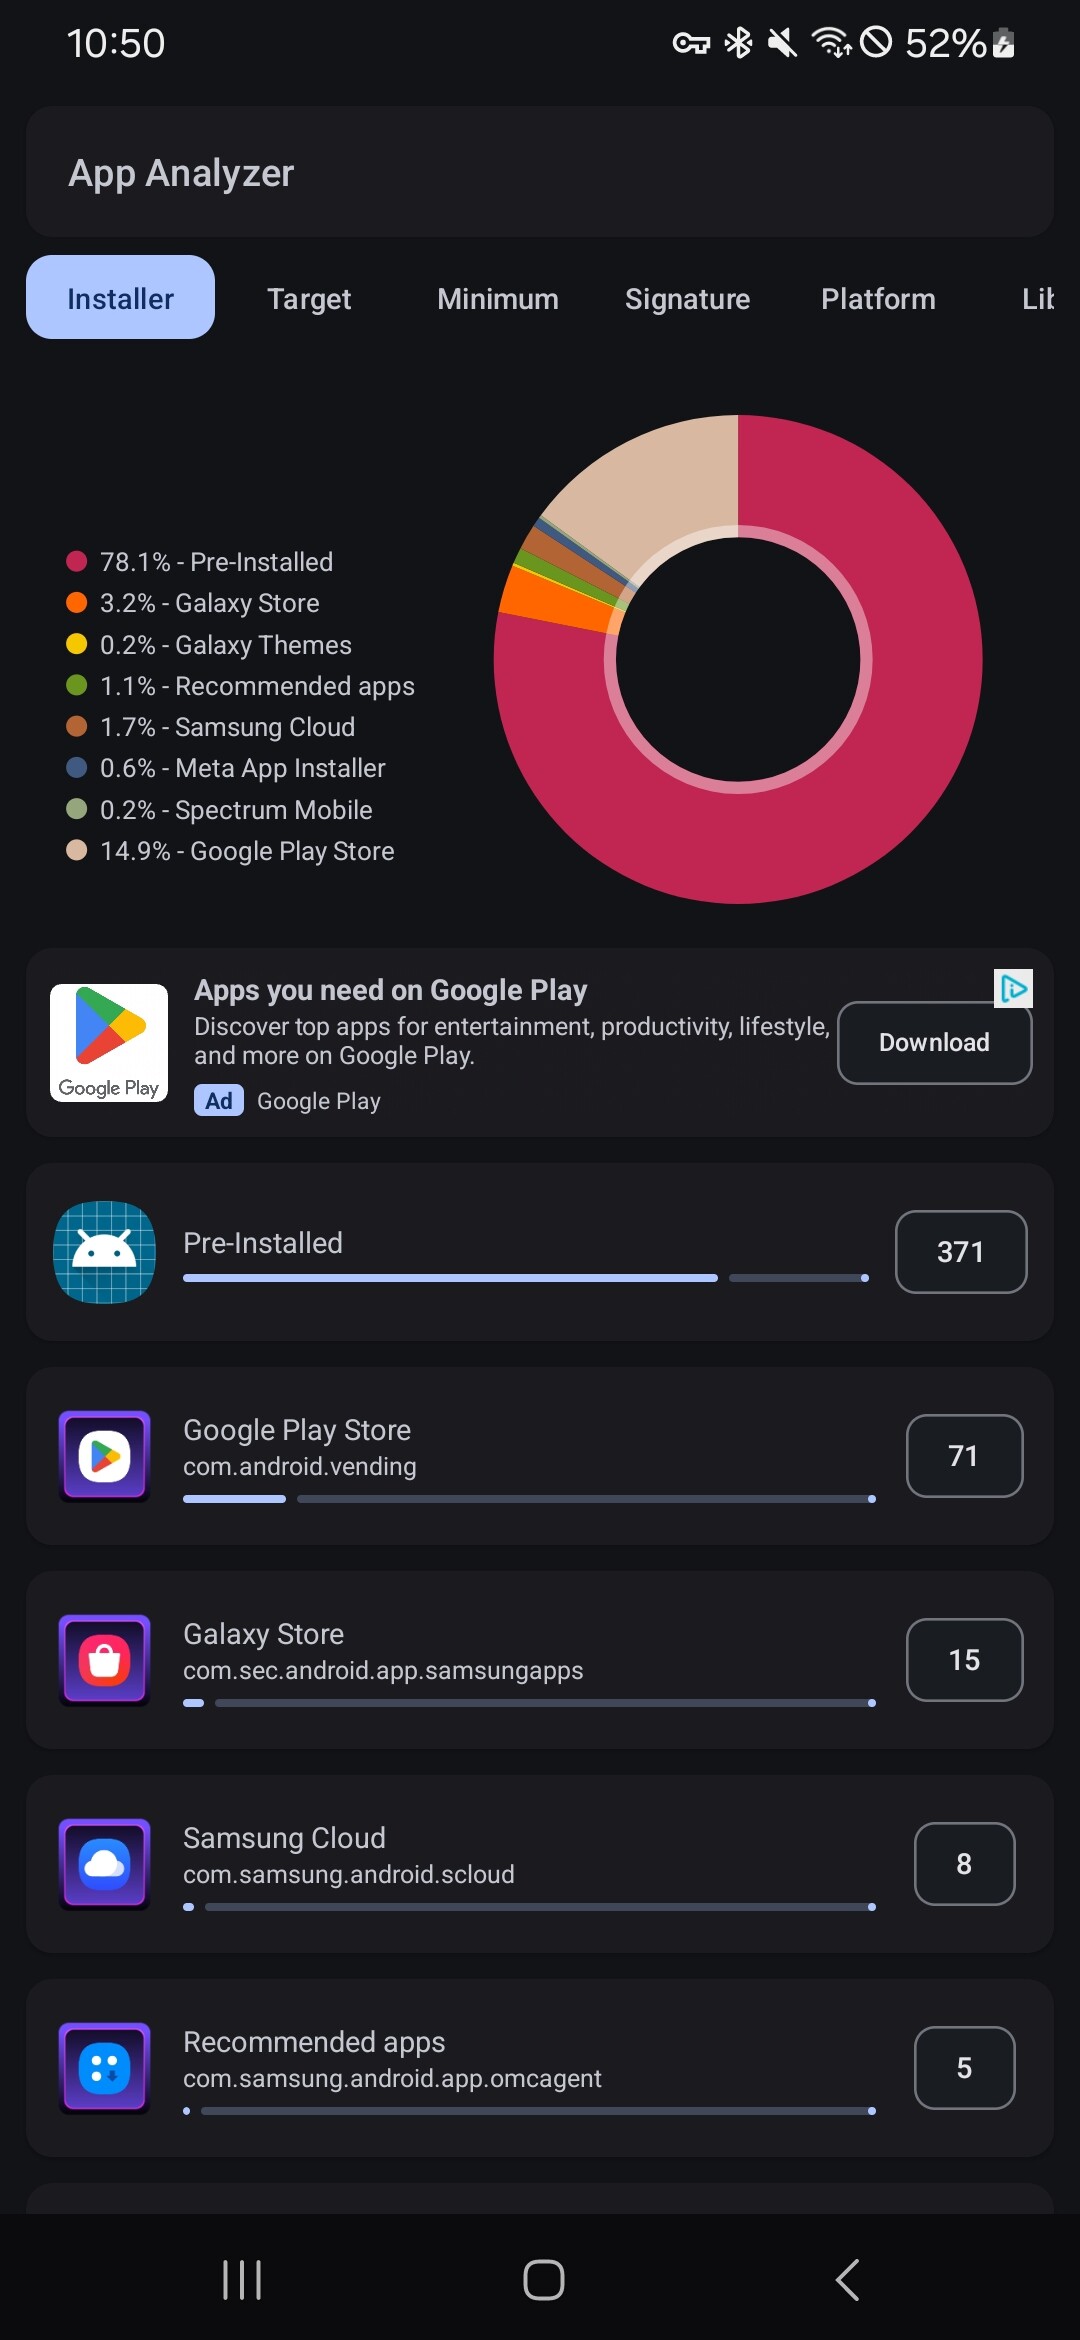Click the Download button in ad
This screenshot has width=1080, height=2340.
(934, 1043)
